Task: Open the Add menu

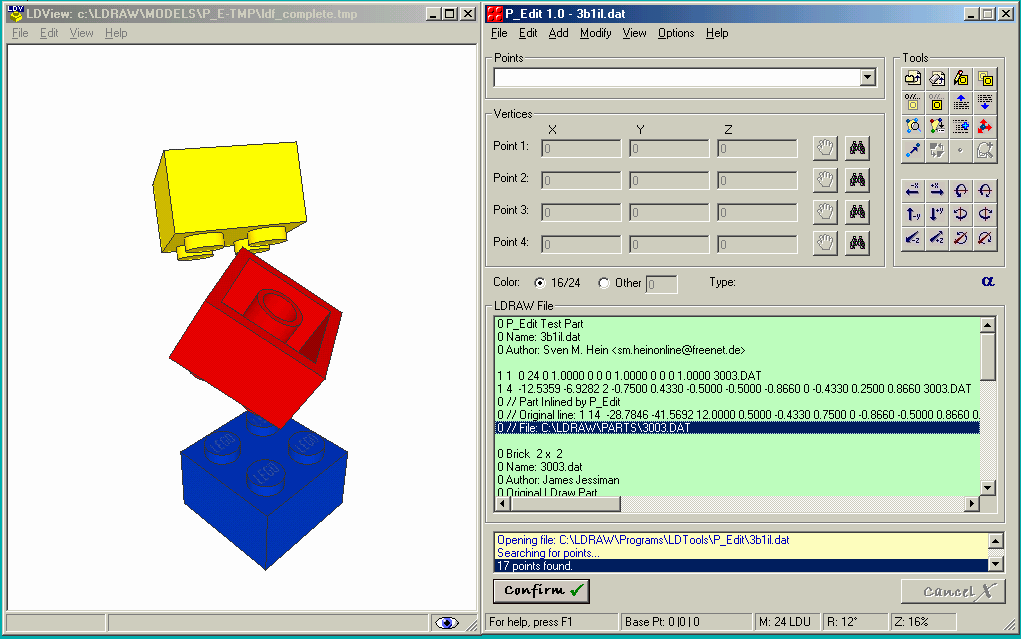Action: [558, 33]
